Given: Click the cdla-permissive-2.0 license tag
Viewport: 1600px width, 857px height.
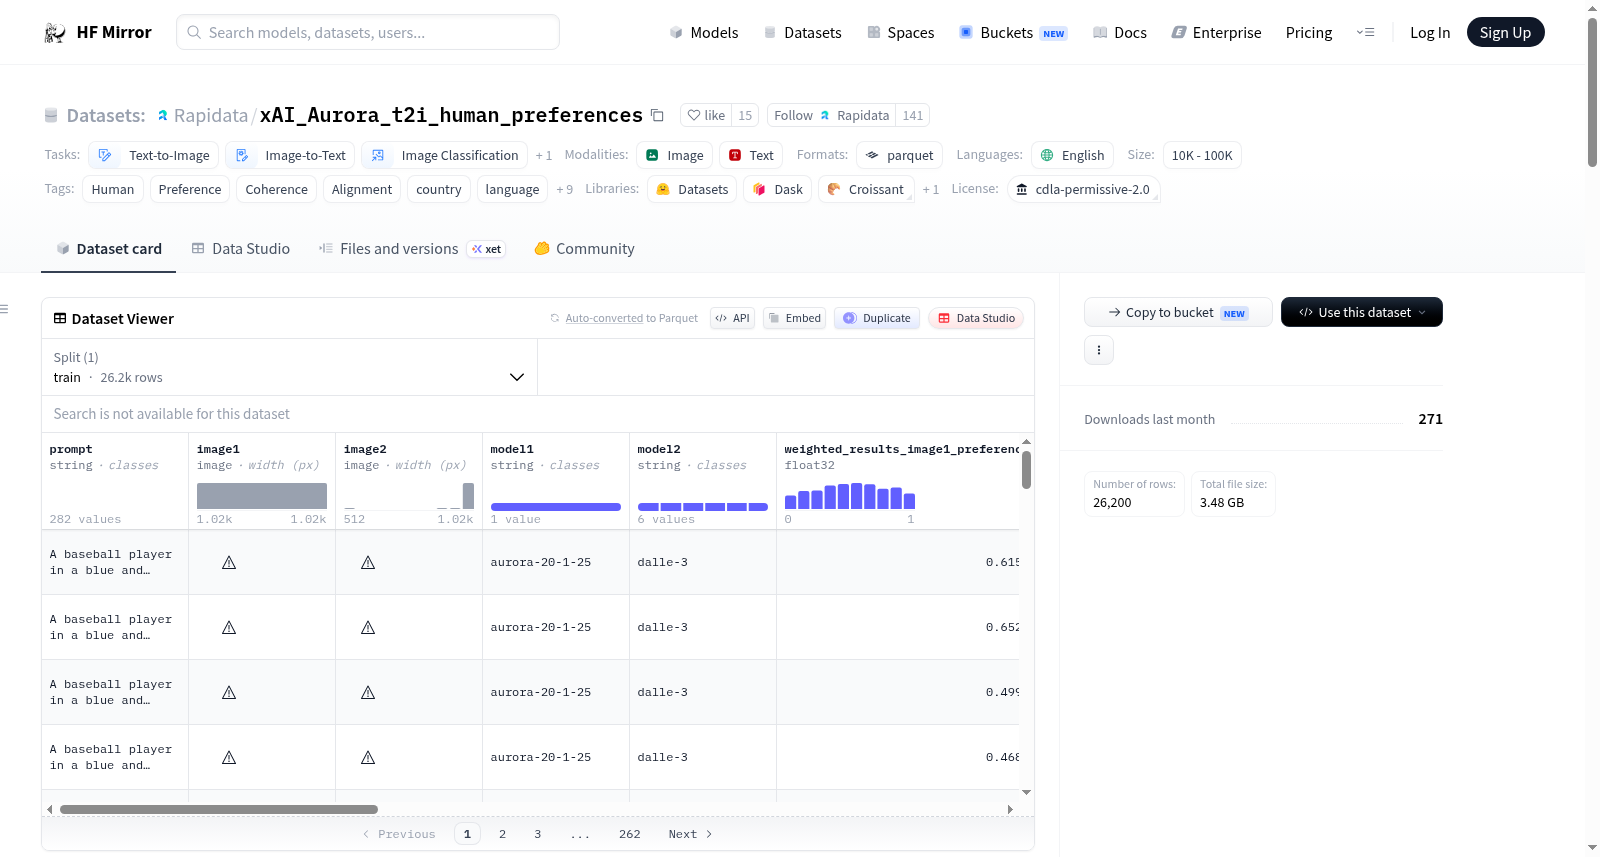Looking at the screenshot, I should 1083,189.
